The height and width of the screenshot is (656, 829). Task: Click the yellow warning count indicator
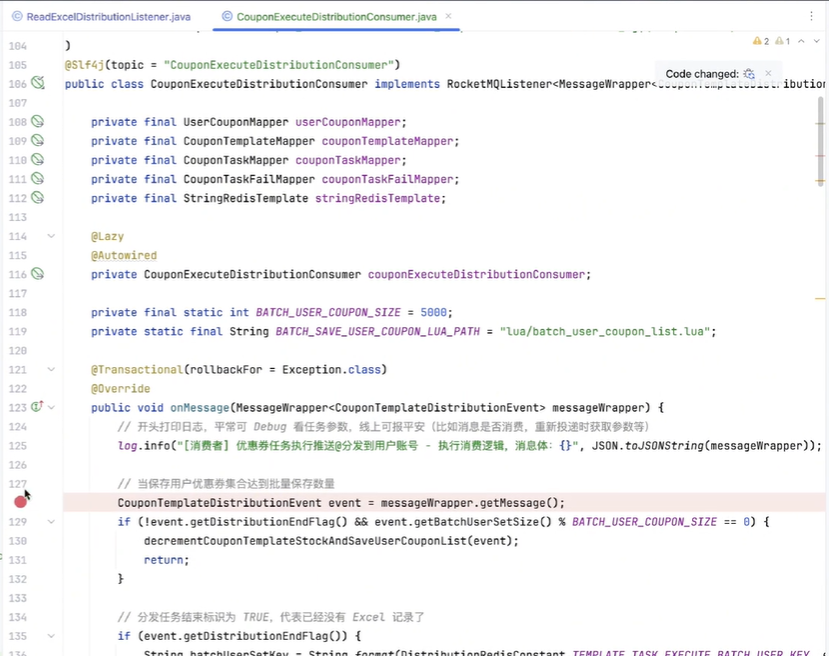[x=760, y=42]
